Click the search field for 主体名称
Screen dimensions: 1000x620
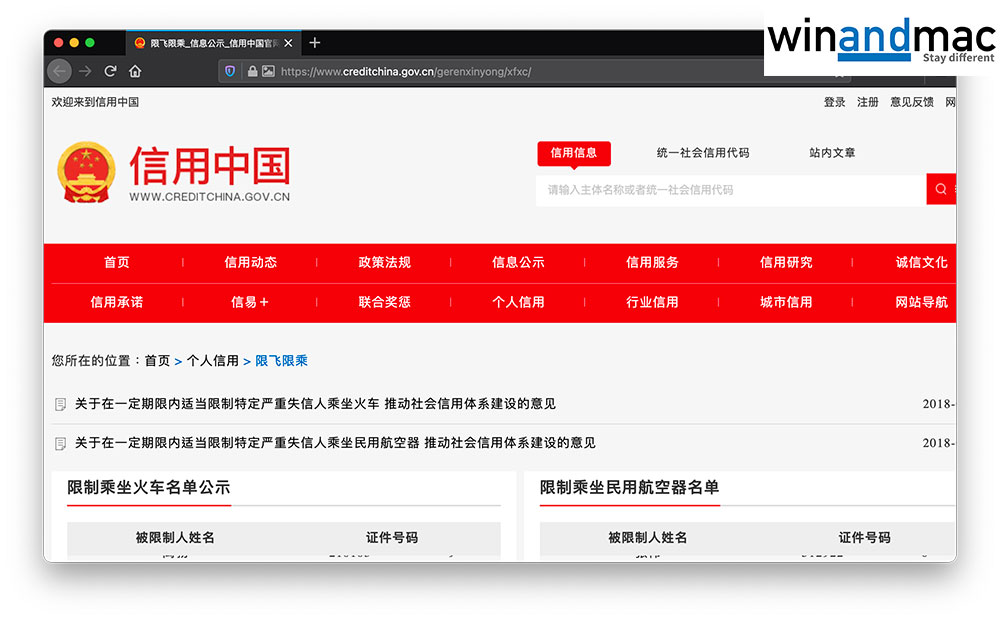730,190
